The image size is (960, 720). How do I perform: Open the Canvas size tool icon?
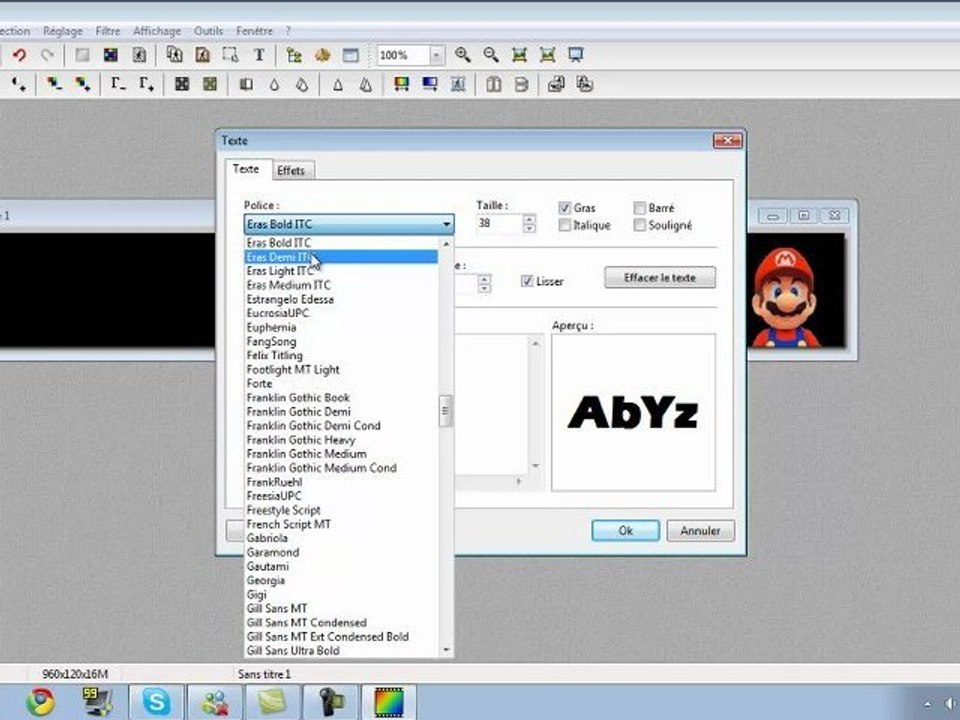203,55
